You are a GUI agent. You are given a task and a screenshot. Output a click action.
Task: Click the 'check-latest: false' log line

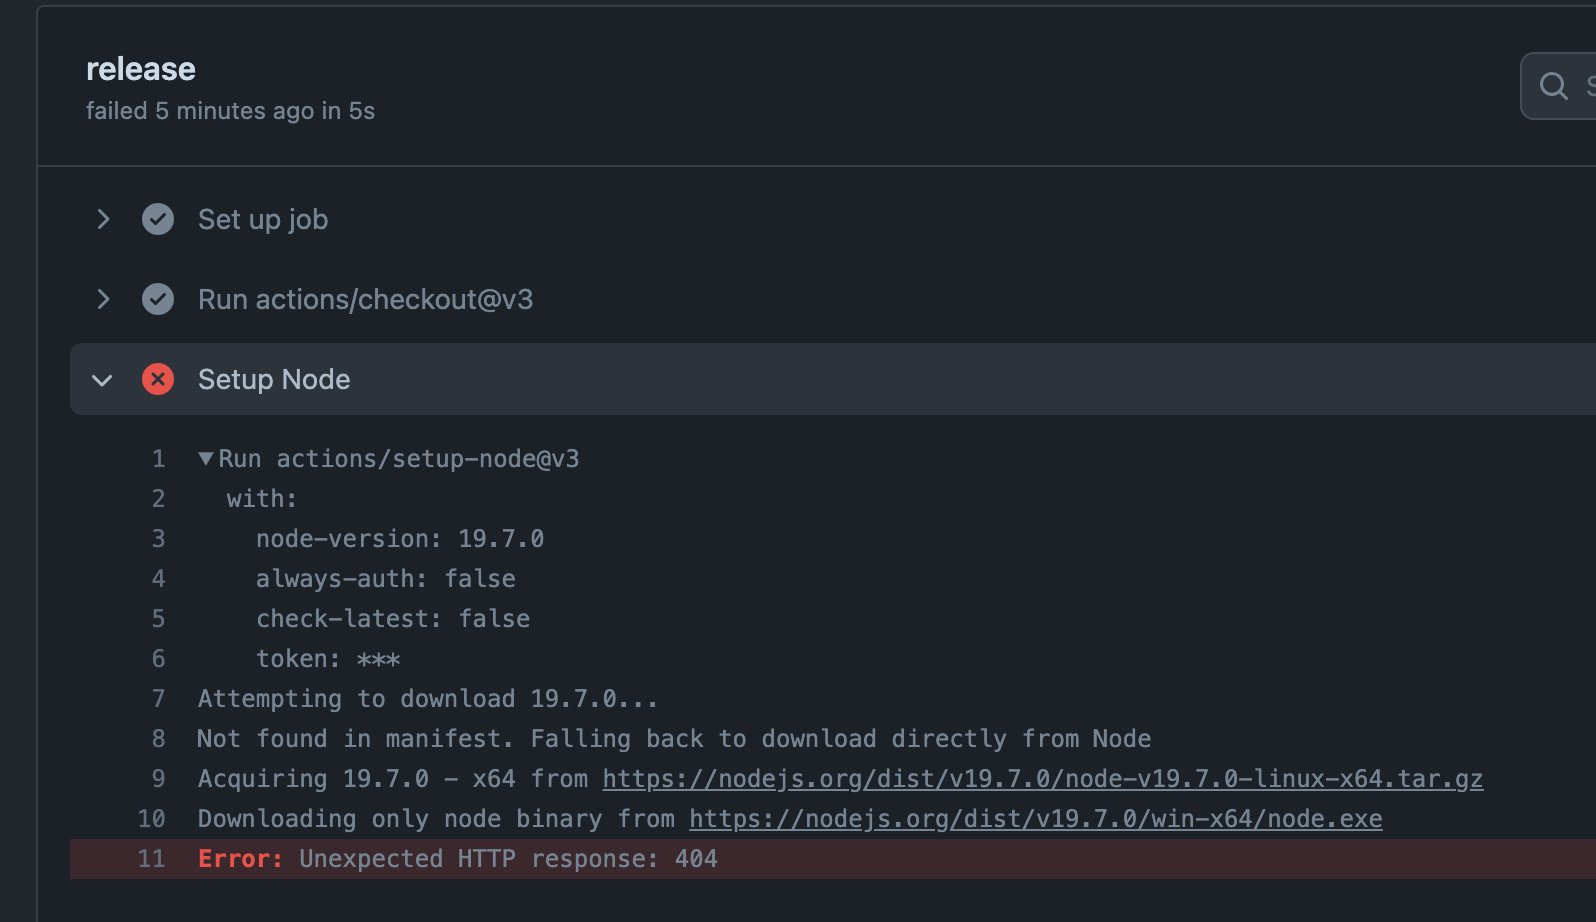[x=393, y=619]
